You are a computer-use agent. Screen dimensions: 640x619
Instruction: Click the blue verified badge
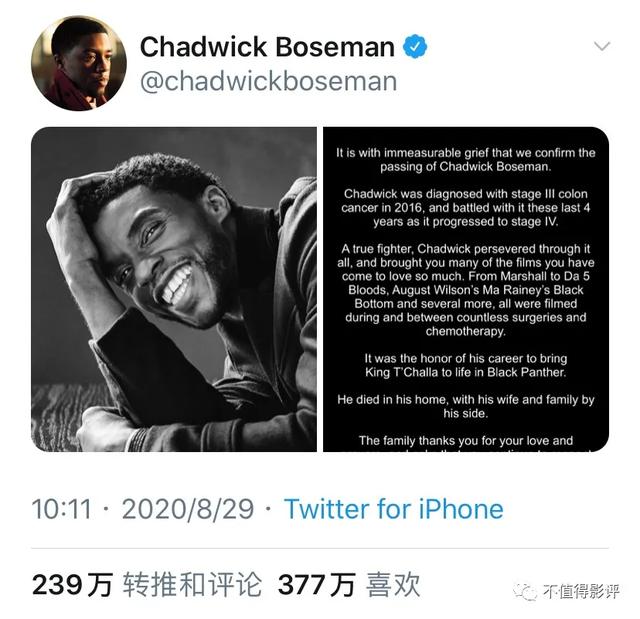click(415, 47)
